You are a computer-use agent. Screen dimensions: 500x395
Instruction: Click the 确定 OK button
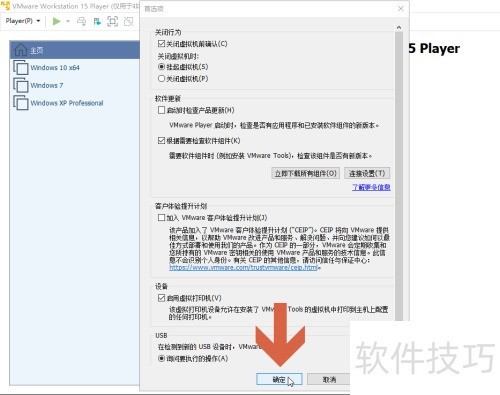279,379
